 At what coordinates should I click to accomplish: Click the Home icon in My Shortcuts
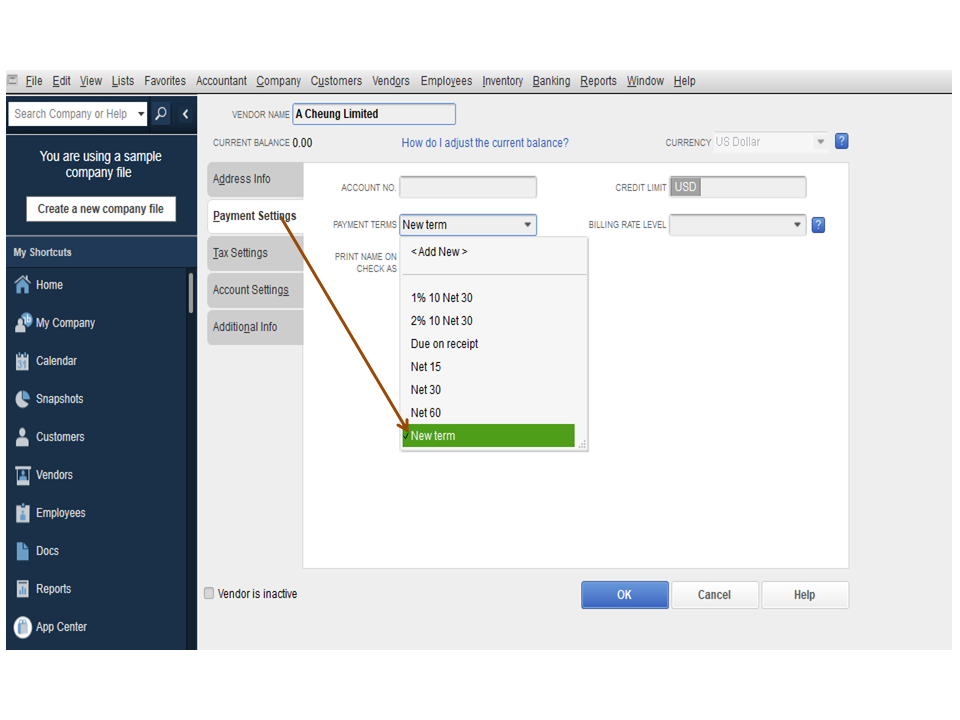coord(23,285)
